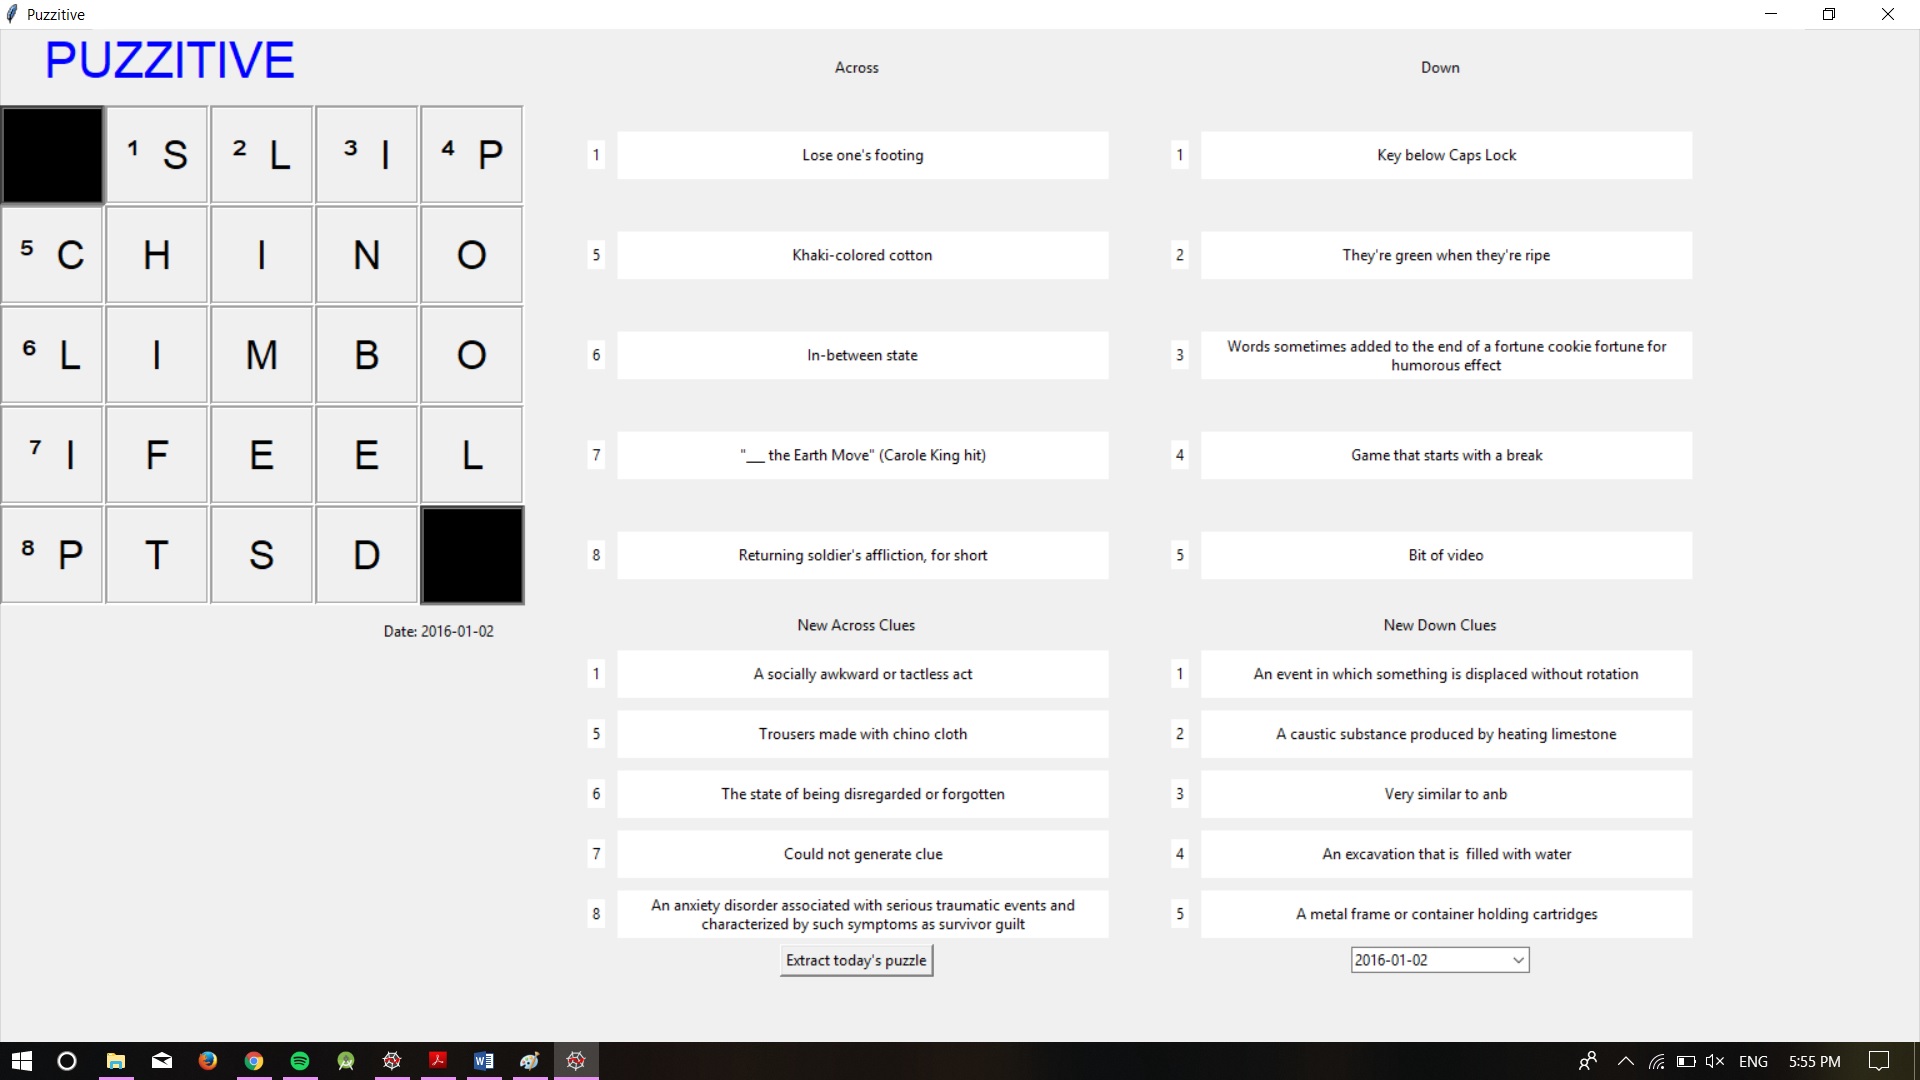Open the notification center icon
This screenshot has height=1080, width=1920.
[x=1879, y=1061]
